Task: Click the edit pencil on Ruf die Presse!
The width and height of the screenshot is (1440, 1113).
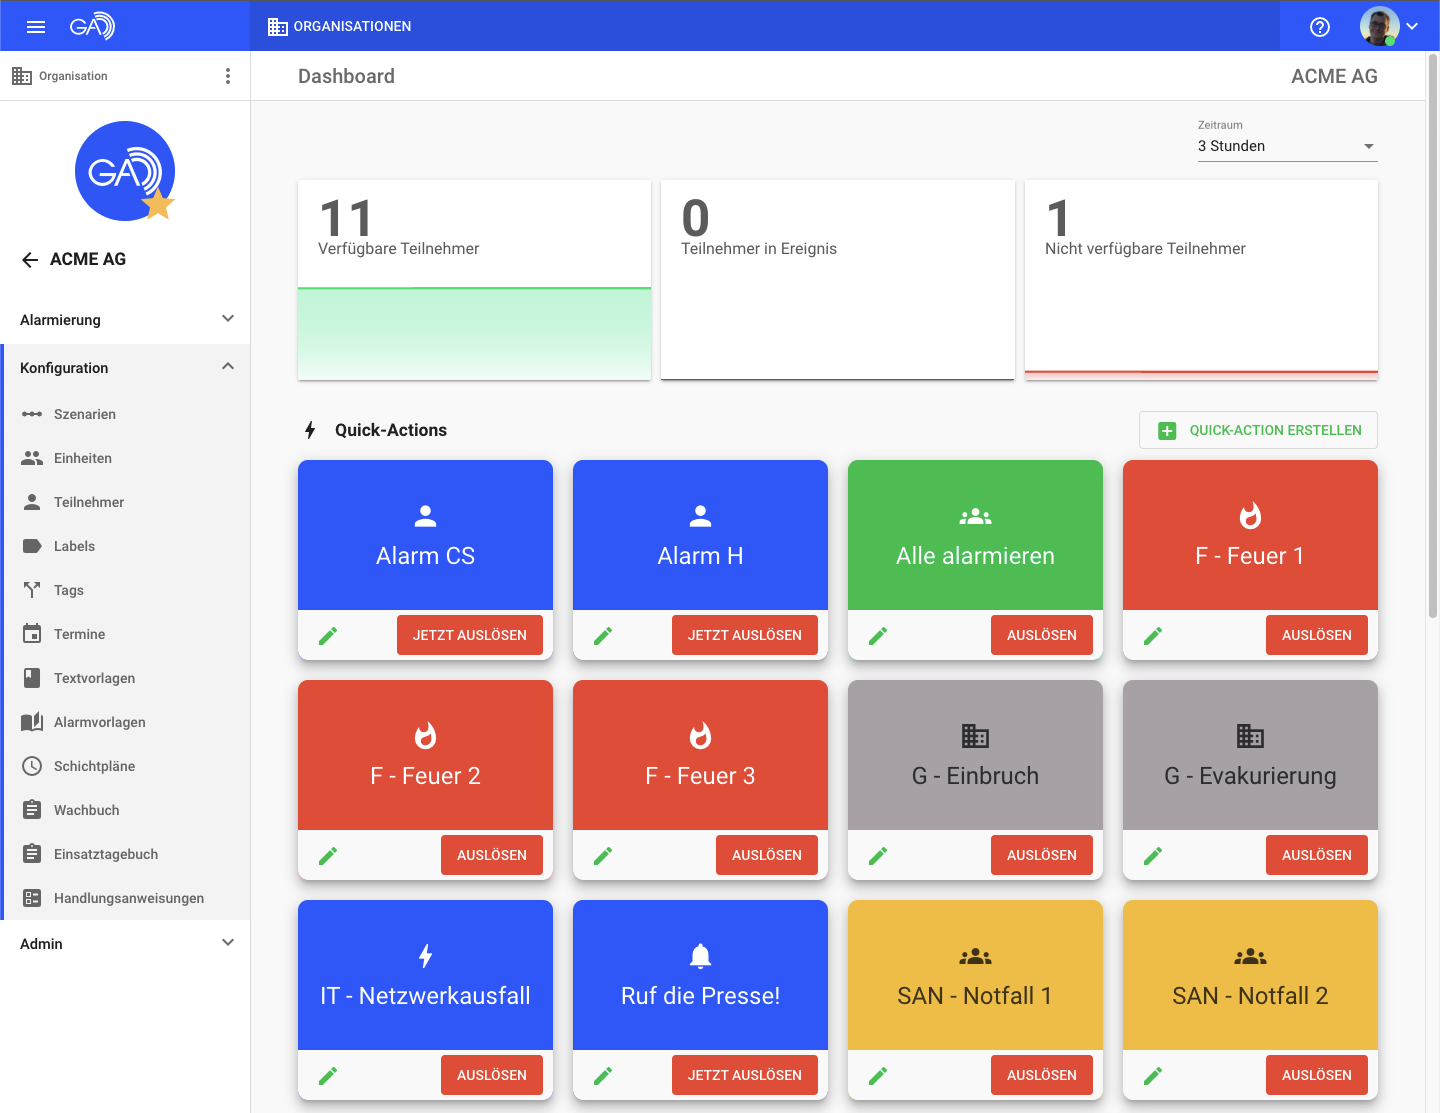Action: [x=603, y=1076]
